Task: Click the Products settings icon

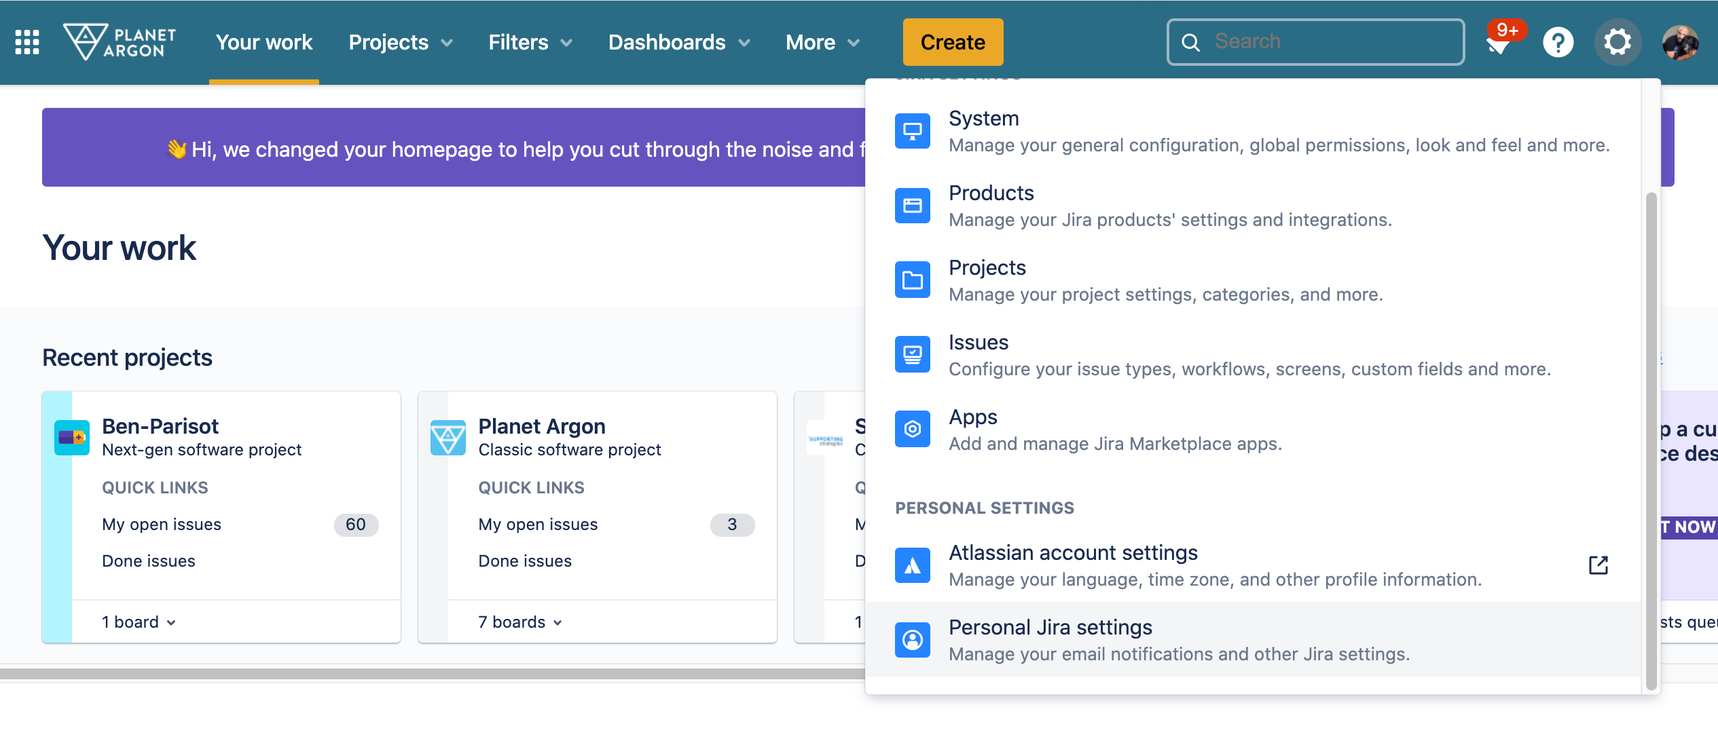Action: click(912, 205)
